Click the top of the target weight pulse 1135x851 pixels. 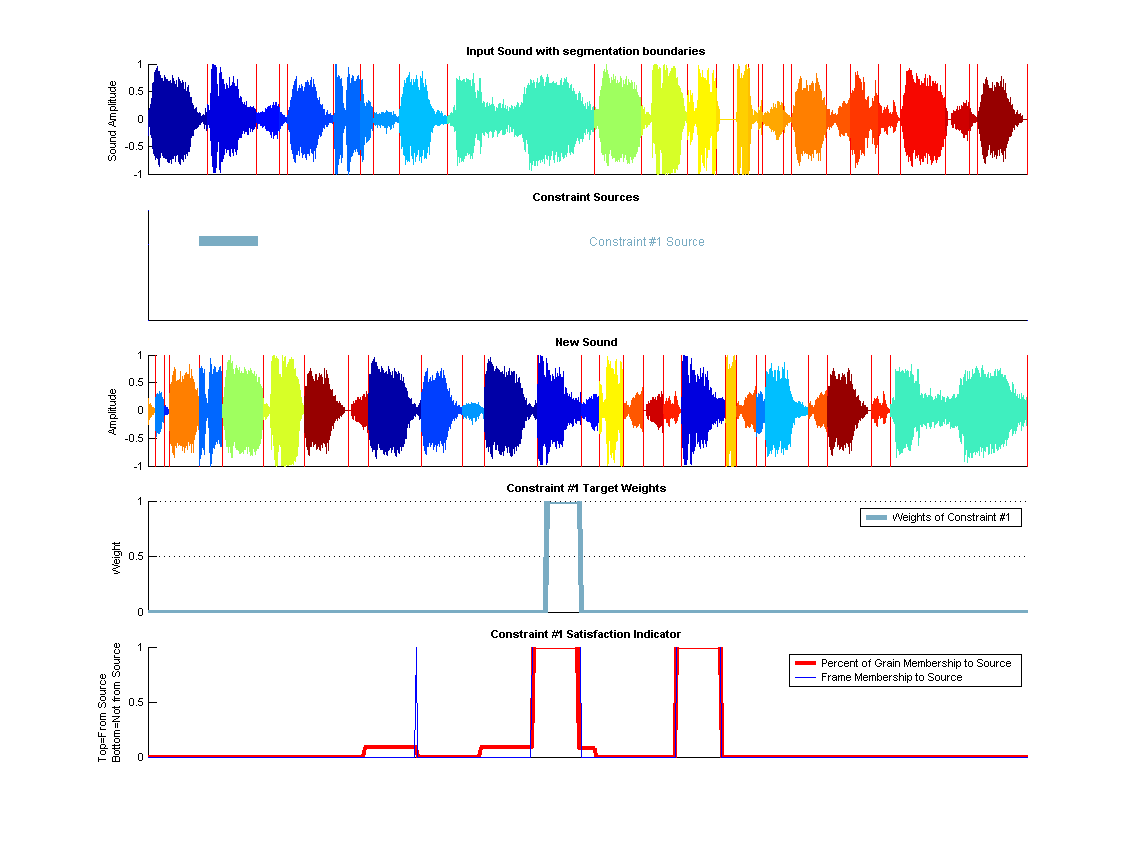tap(563, 503)
